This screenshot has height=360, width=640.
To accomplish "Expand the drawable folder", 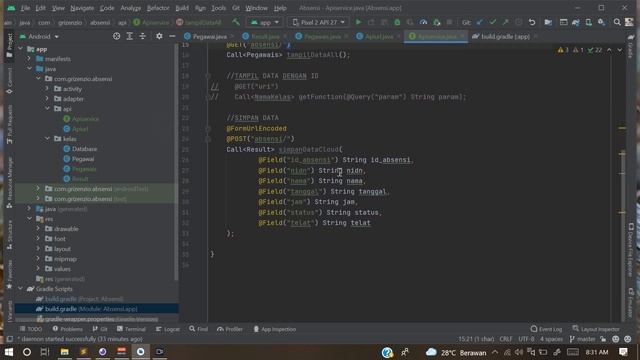I will [38, 229].
